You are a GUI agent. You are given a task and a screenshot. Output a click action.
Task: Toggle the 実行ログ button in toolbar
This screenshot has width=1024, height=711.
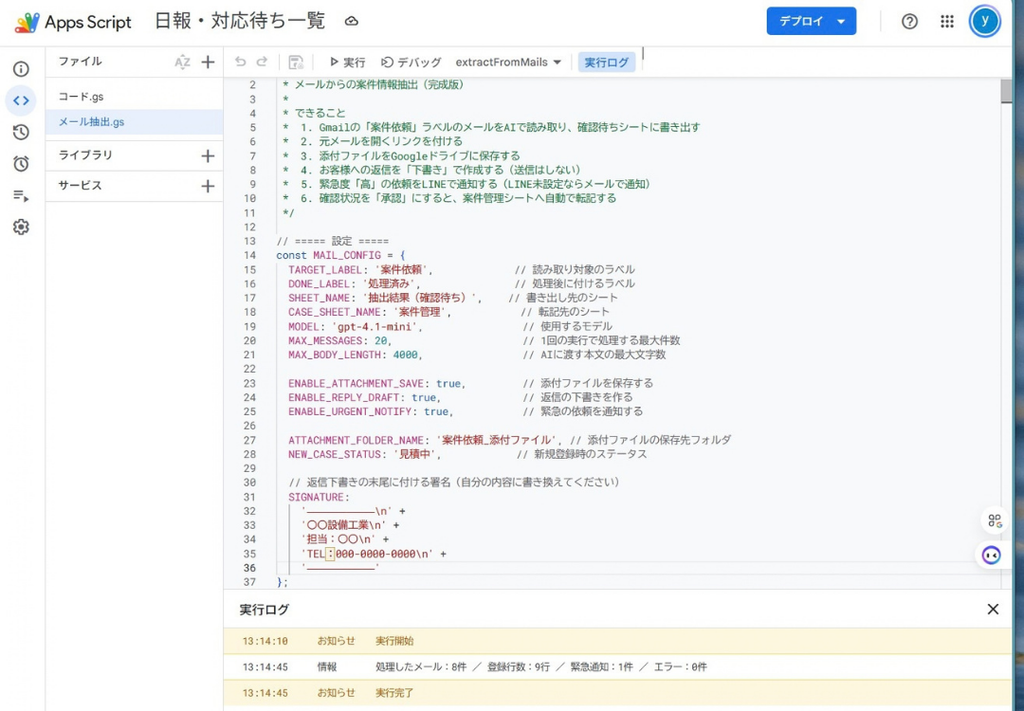(x=606, y=62)
